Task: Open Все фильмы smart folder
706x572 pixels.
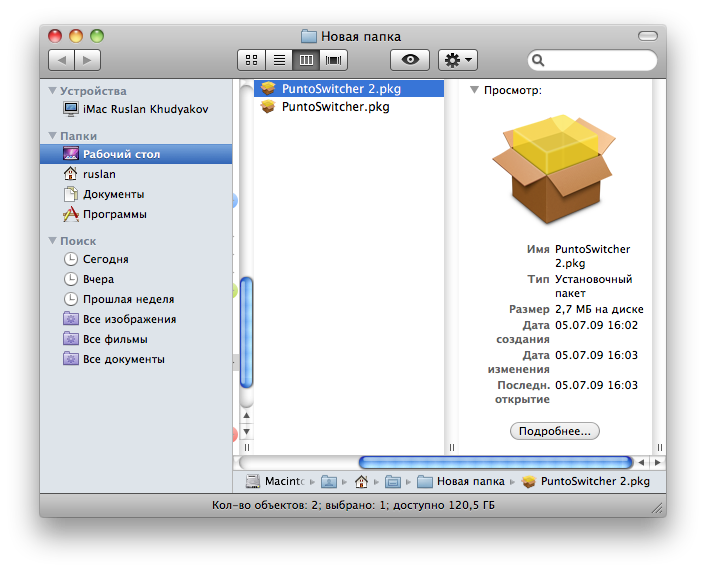Action: click(x=136, y=339)
